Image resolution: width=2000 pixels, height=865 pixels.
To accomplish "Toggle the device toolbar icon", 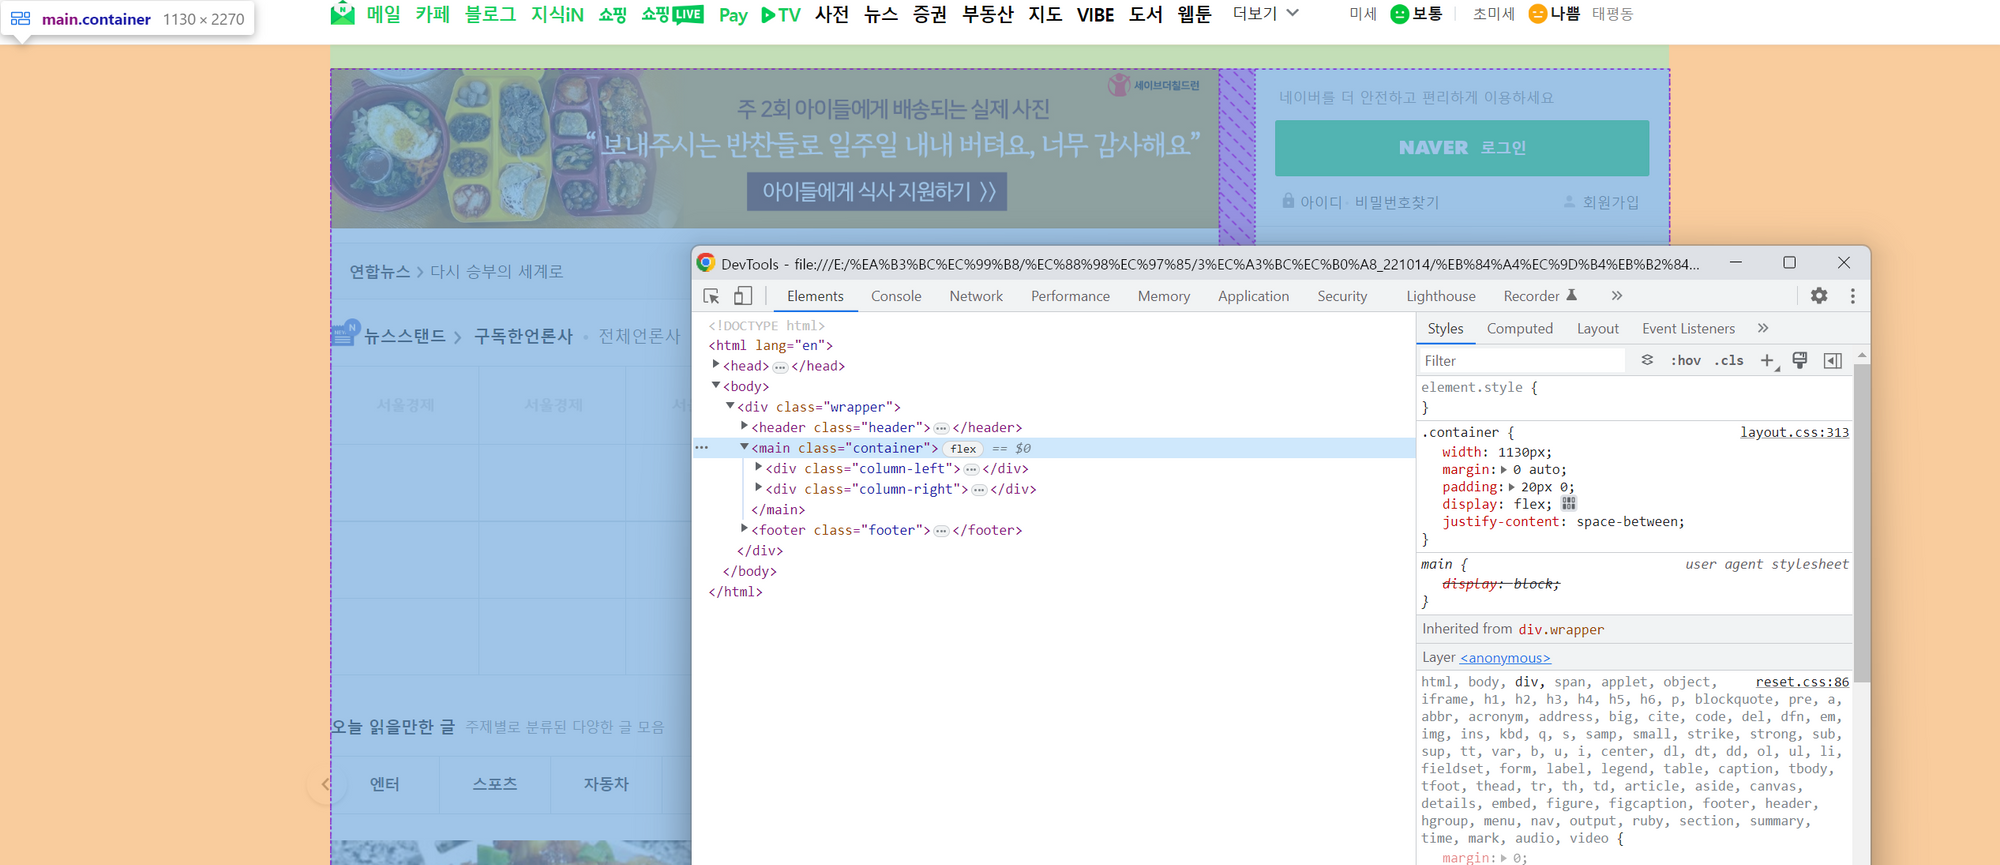I will point(743,296).
